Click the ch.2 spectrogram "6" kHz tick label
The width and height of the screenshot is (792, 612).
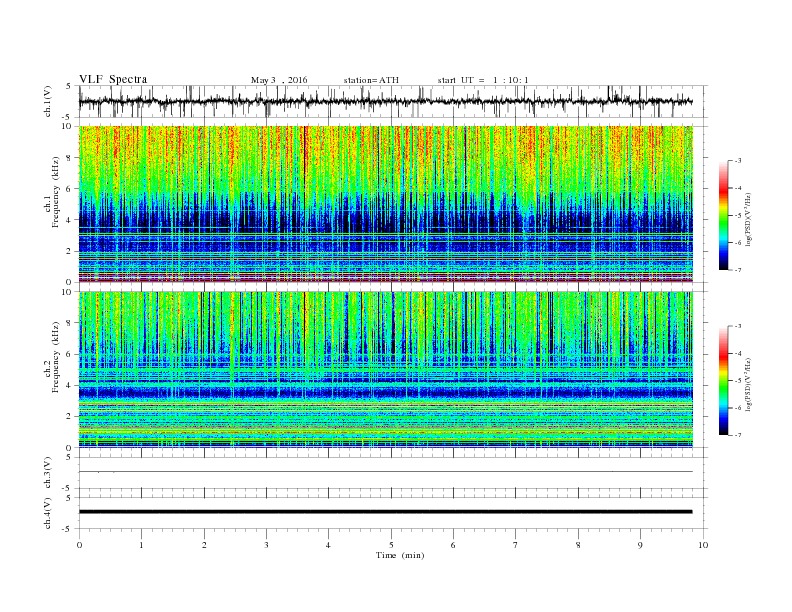pos(69,354)
